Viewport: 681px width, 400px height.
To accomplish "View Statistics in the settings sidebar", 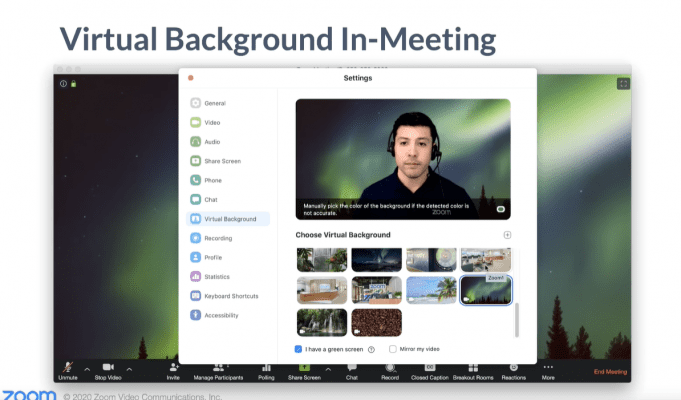I will [210, 277].
